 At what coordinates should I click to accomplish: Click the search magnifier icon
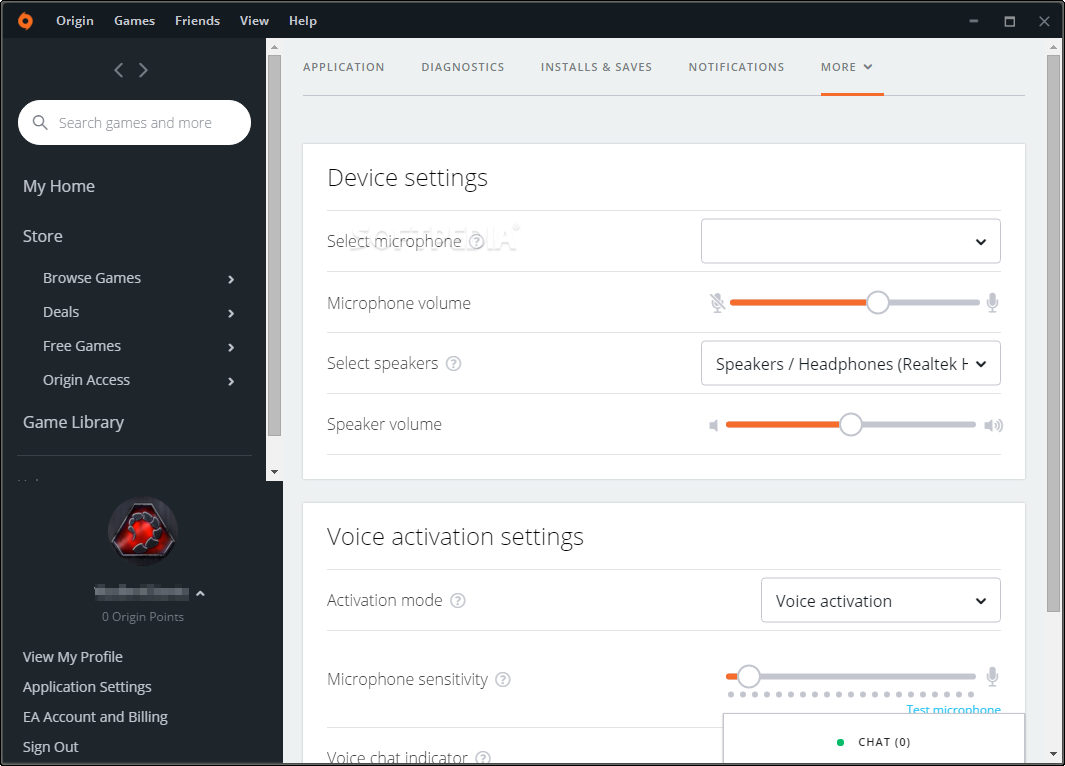[x=40, y=122]
